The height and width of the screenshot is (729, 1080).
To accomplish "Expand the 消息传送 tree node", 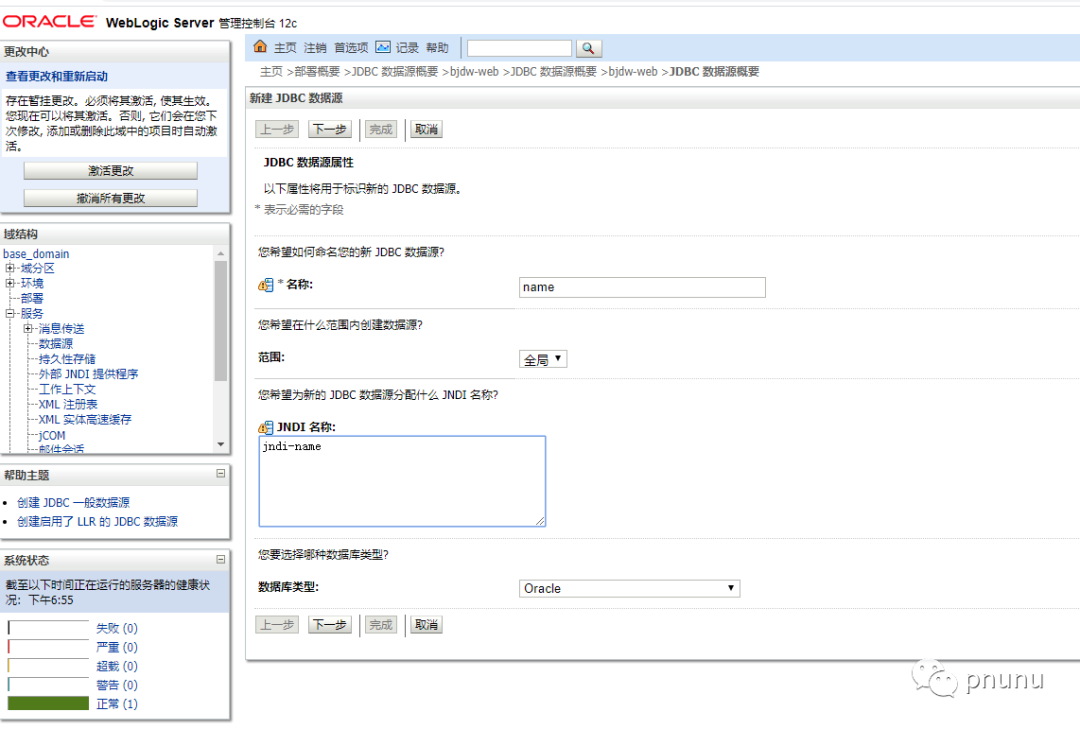I will tap(28, 329).
